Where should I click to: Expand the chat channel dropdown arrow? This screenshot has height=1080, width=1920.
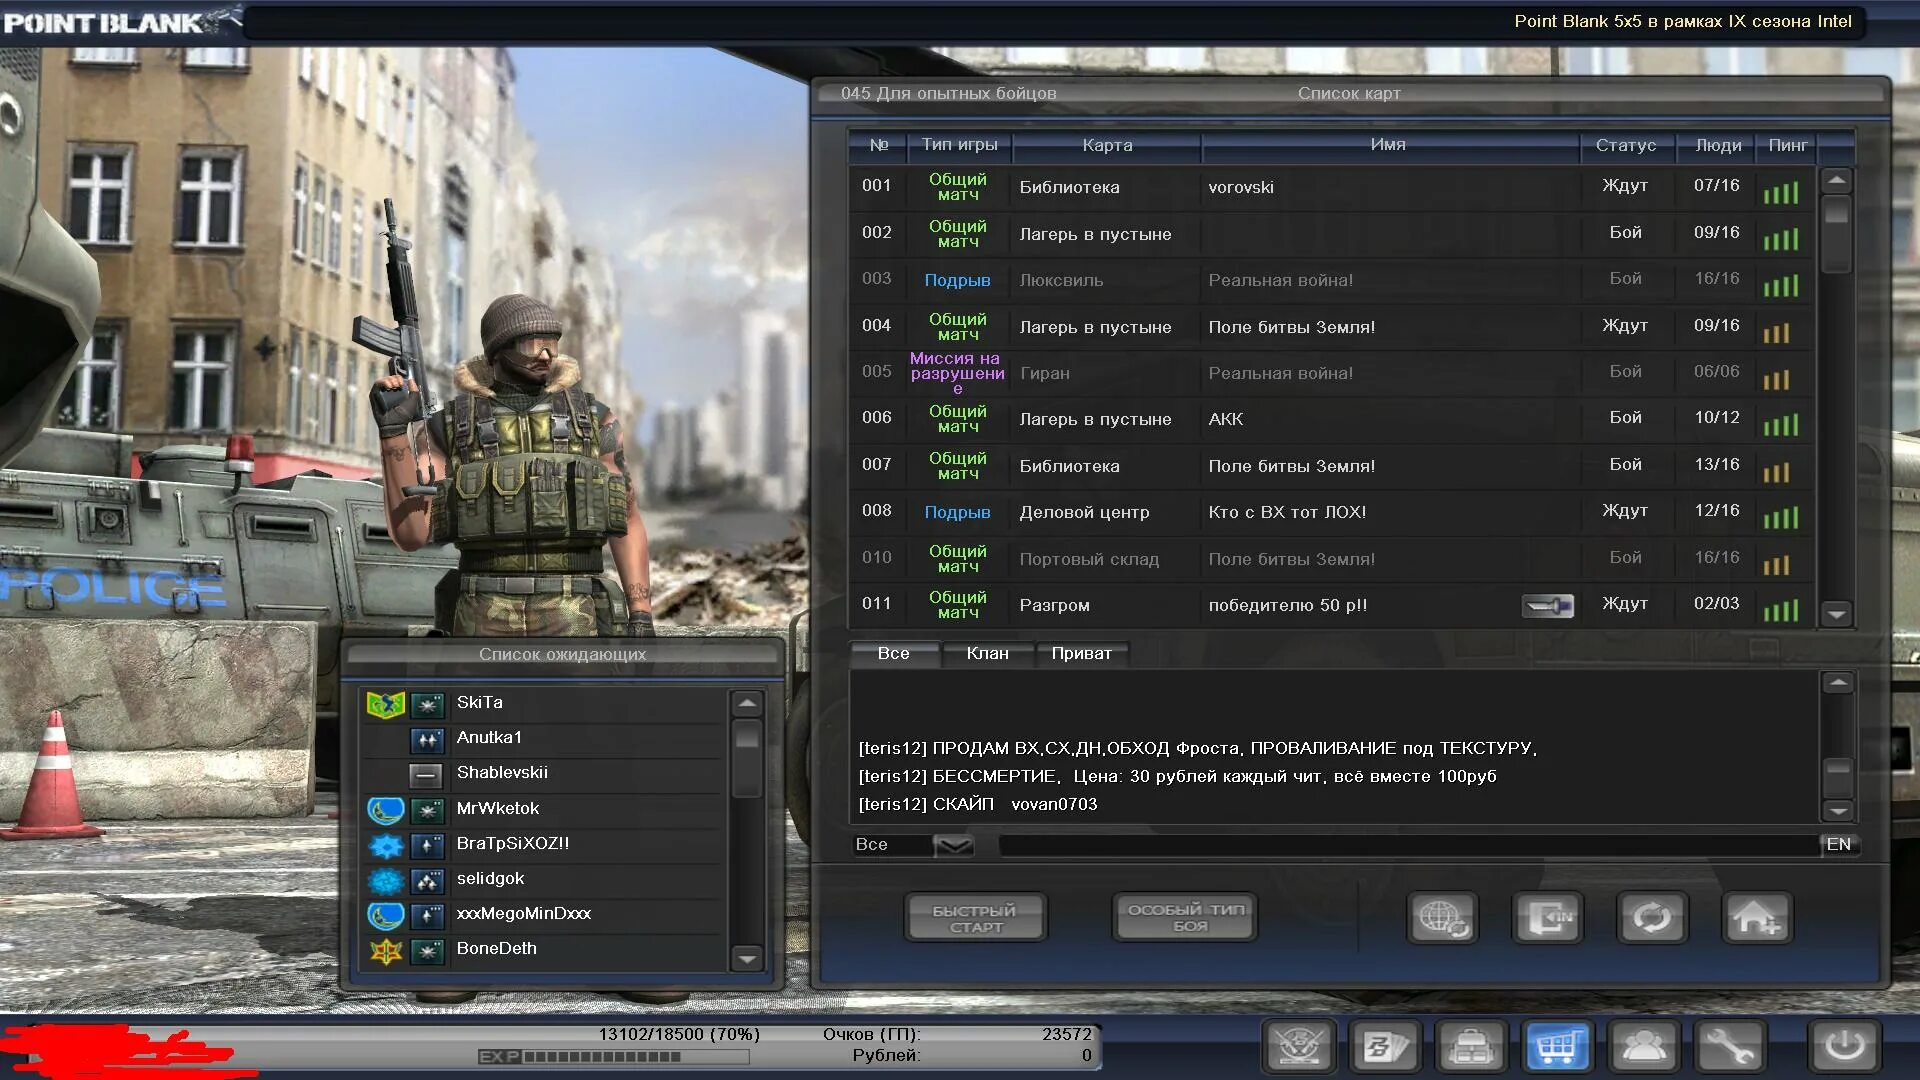click(x=953, y=846)
